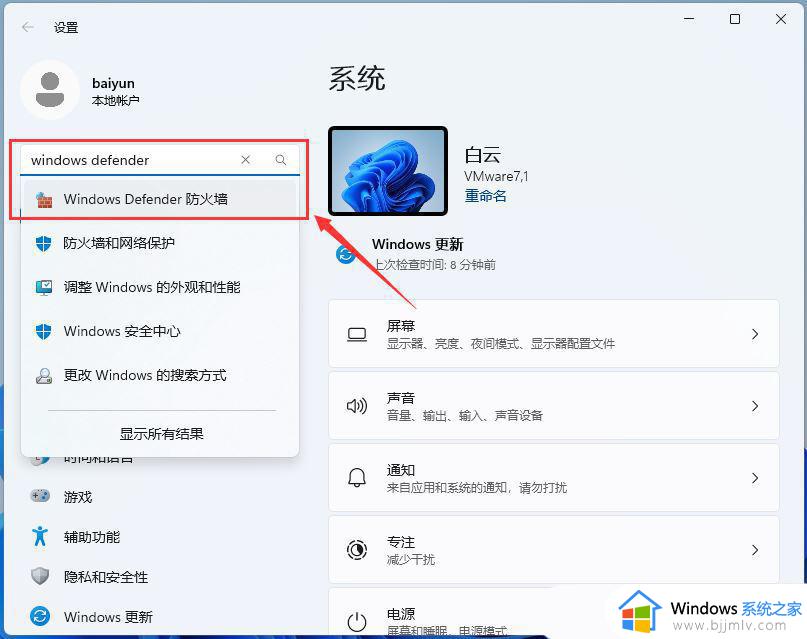Expand the 通知 settings chevron
This screenshot has height=639, width=807.
(755, 478)
